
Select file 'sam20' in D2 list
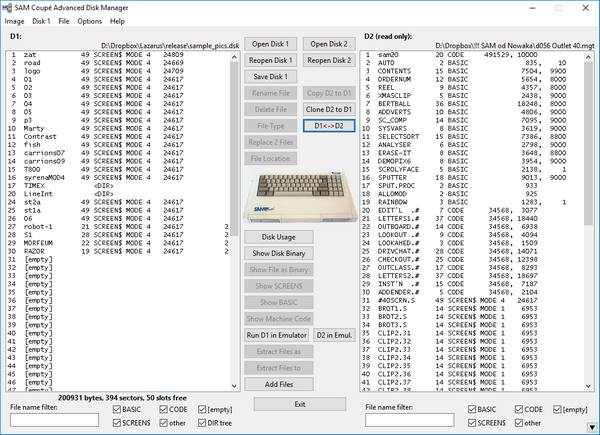coord(473,55)
